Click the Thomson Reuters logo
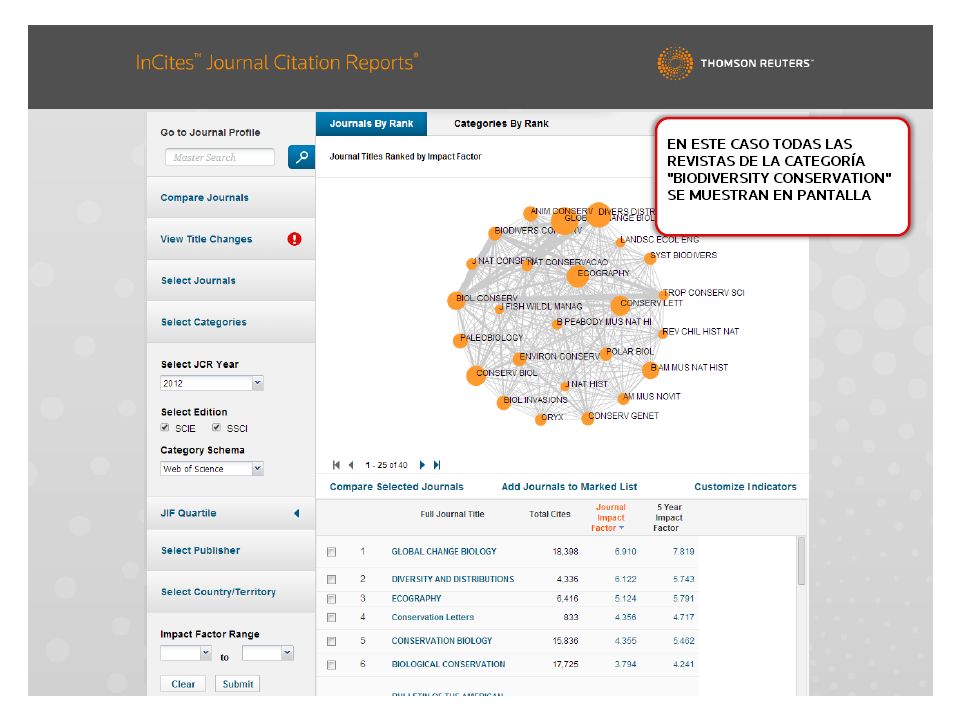960x720 pixels. tap(735, 63)
